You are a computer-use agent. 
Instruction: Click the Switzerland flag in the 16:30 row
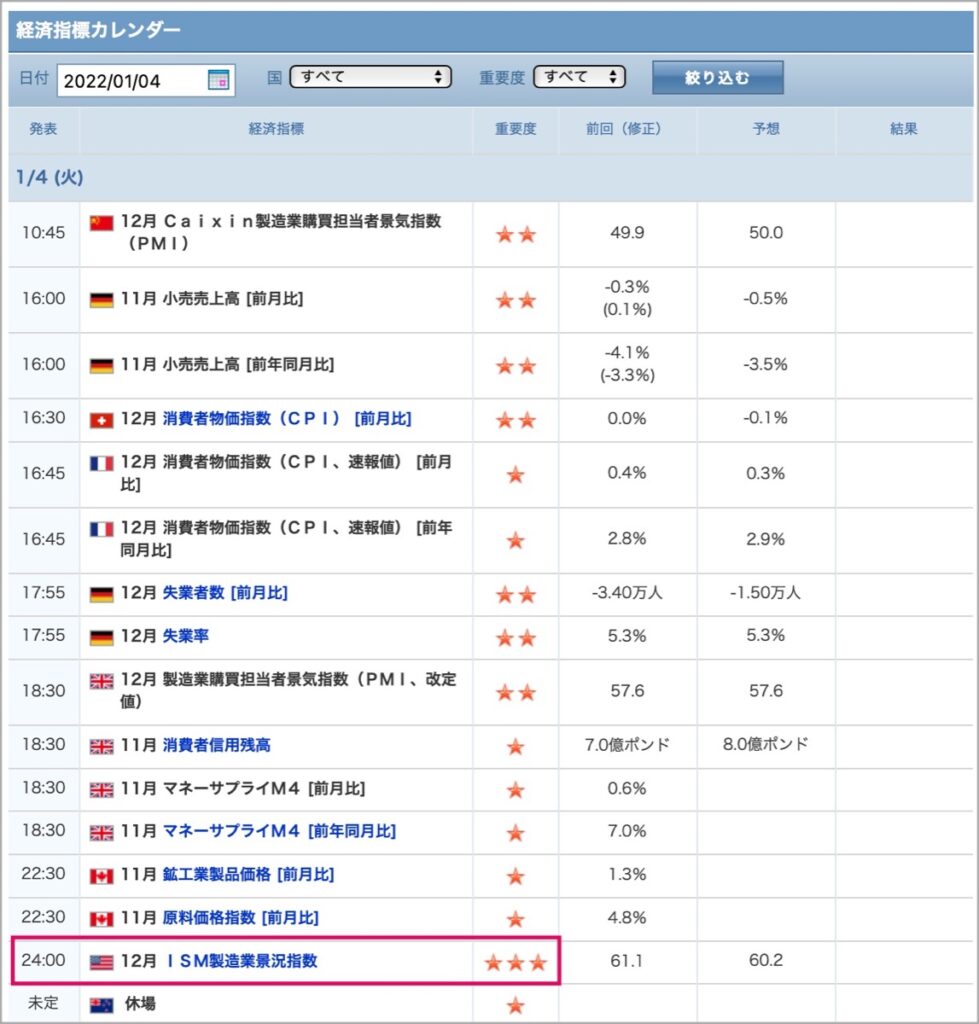[101, 420]
